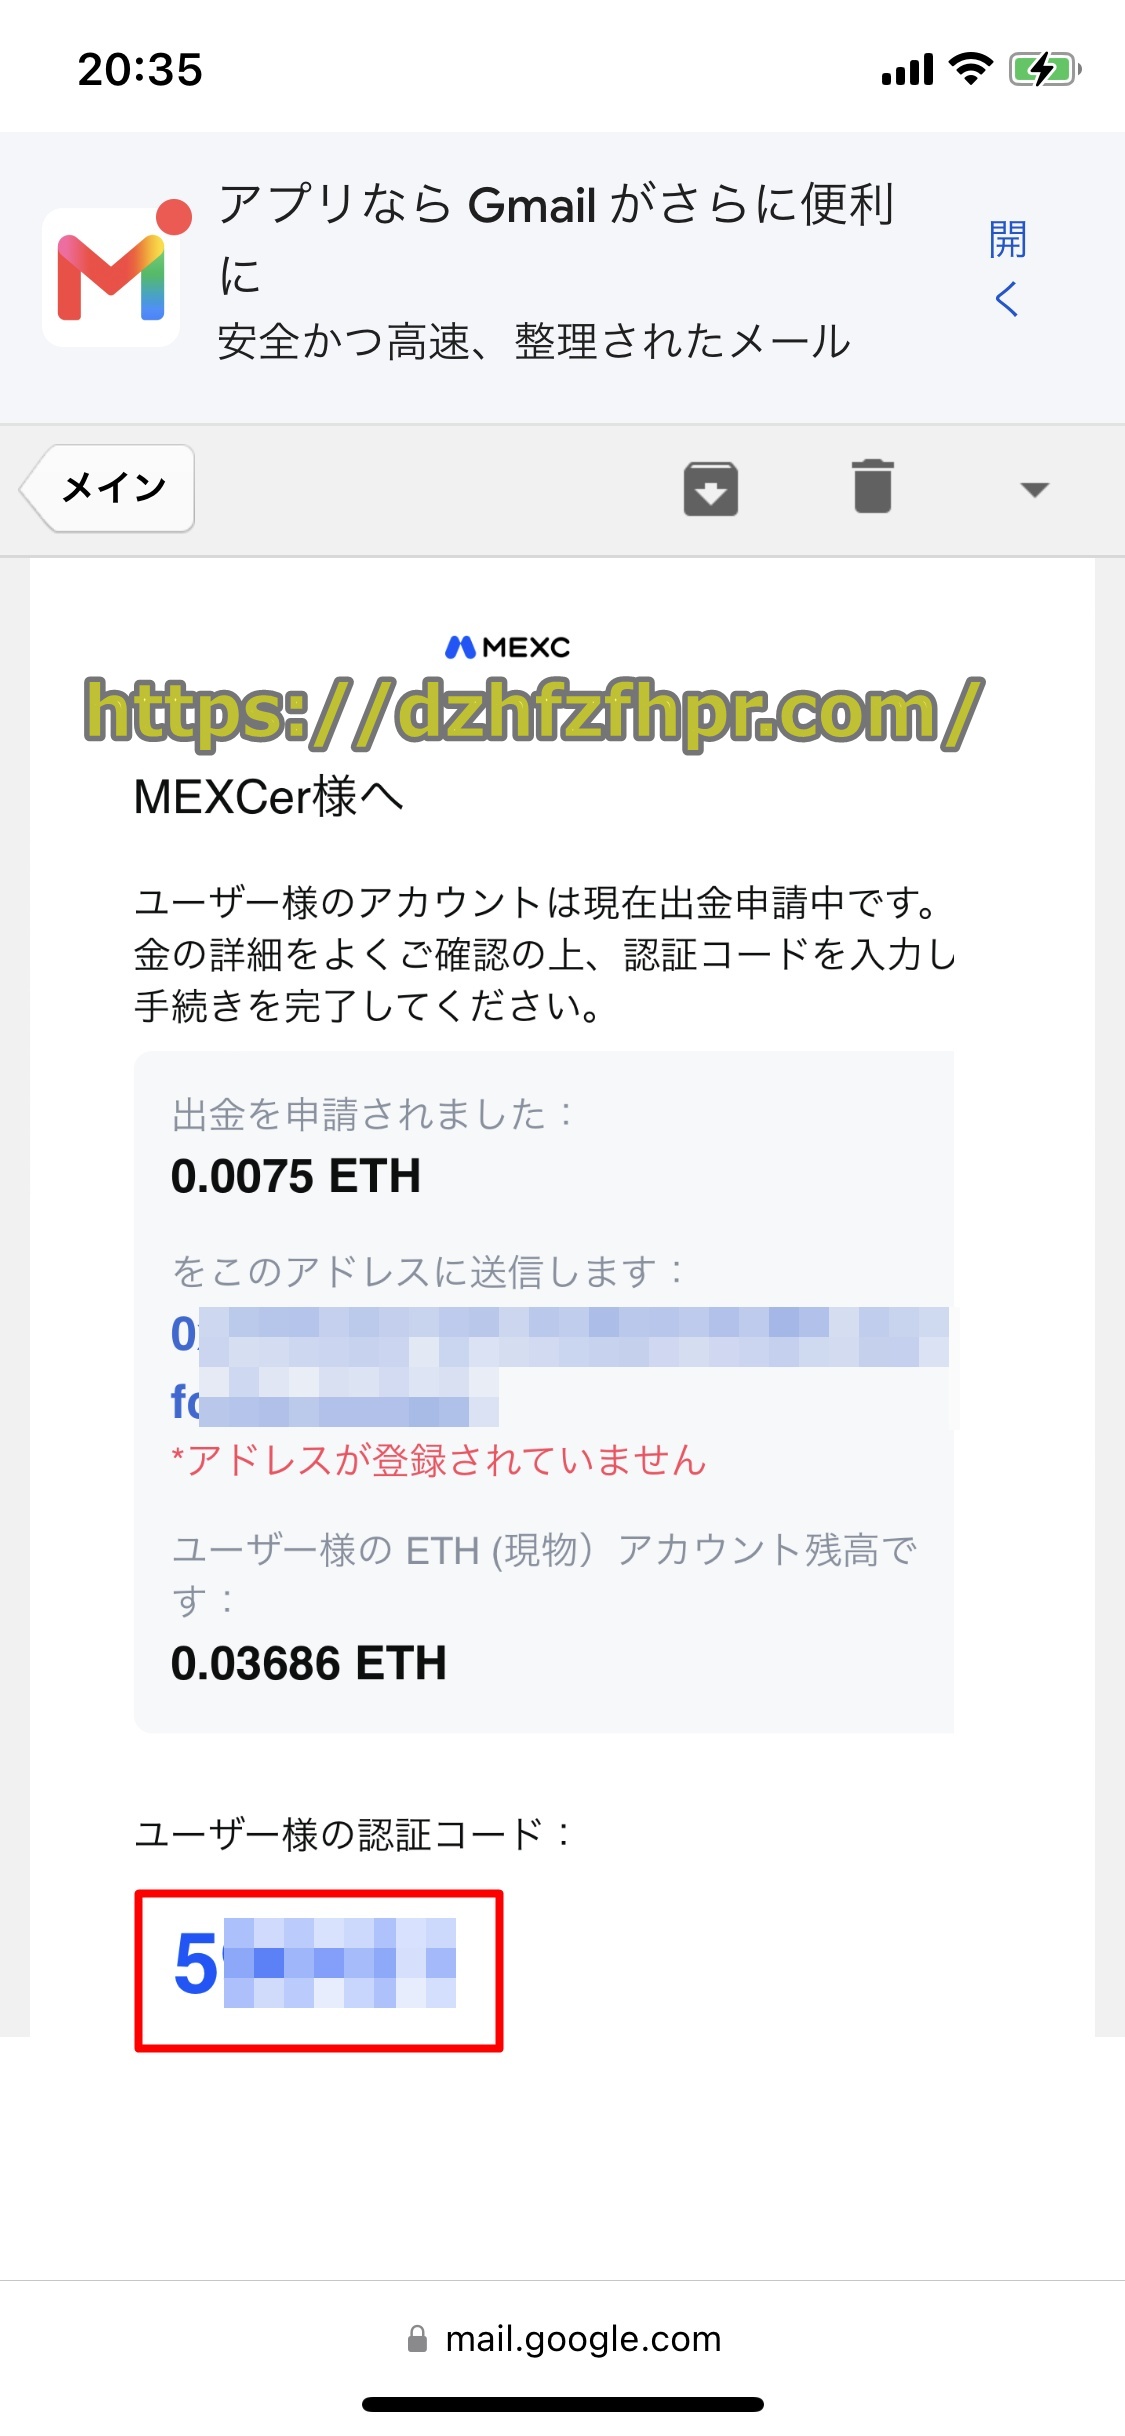Open the blurred ETH withdrawal address link

(x=560, y=1367)
